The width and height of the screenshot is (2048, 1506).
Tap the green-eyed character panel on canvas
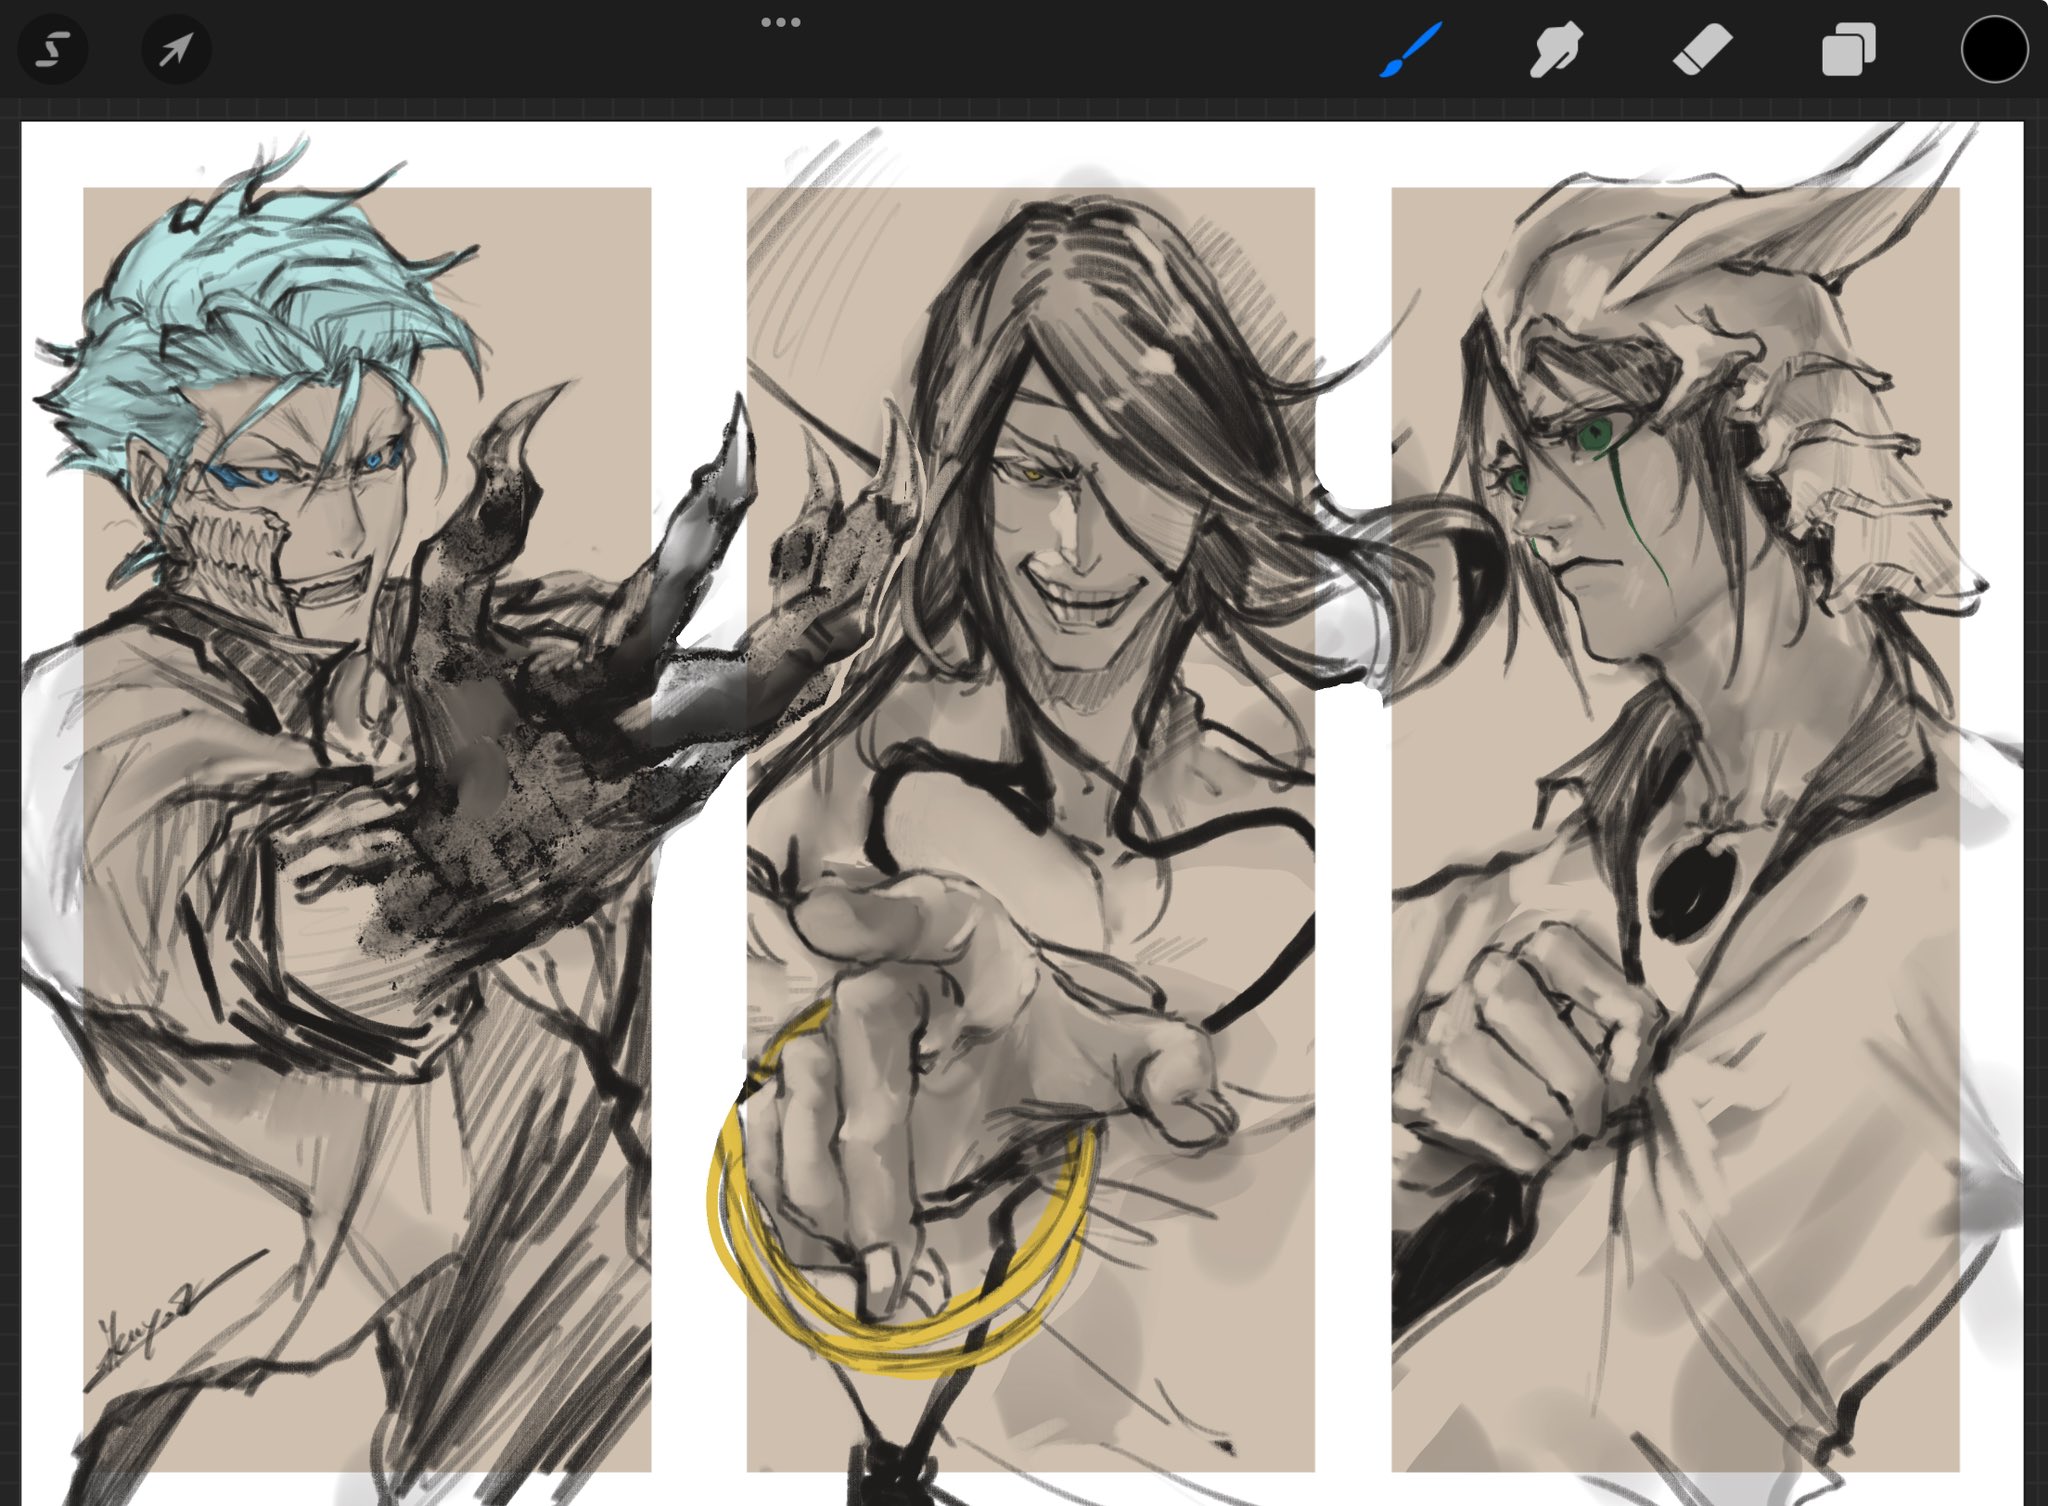pos(1675,829)
